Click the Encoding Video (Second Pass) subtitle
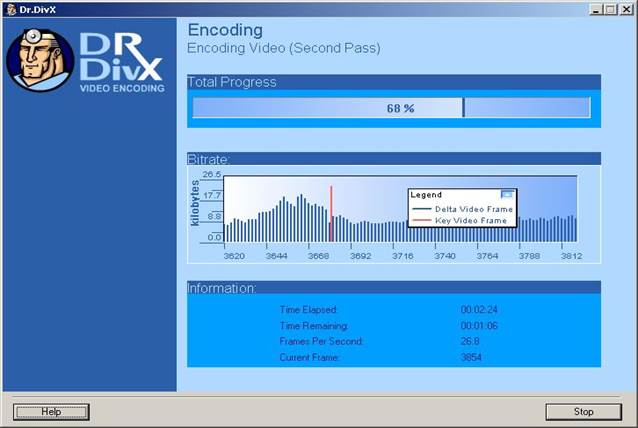 pos(284,48)
